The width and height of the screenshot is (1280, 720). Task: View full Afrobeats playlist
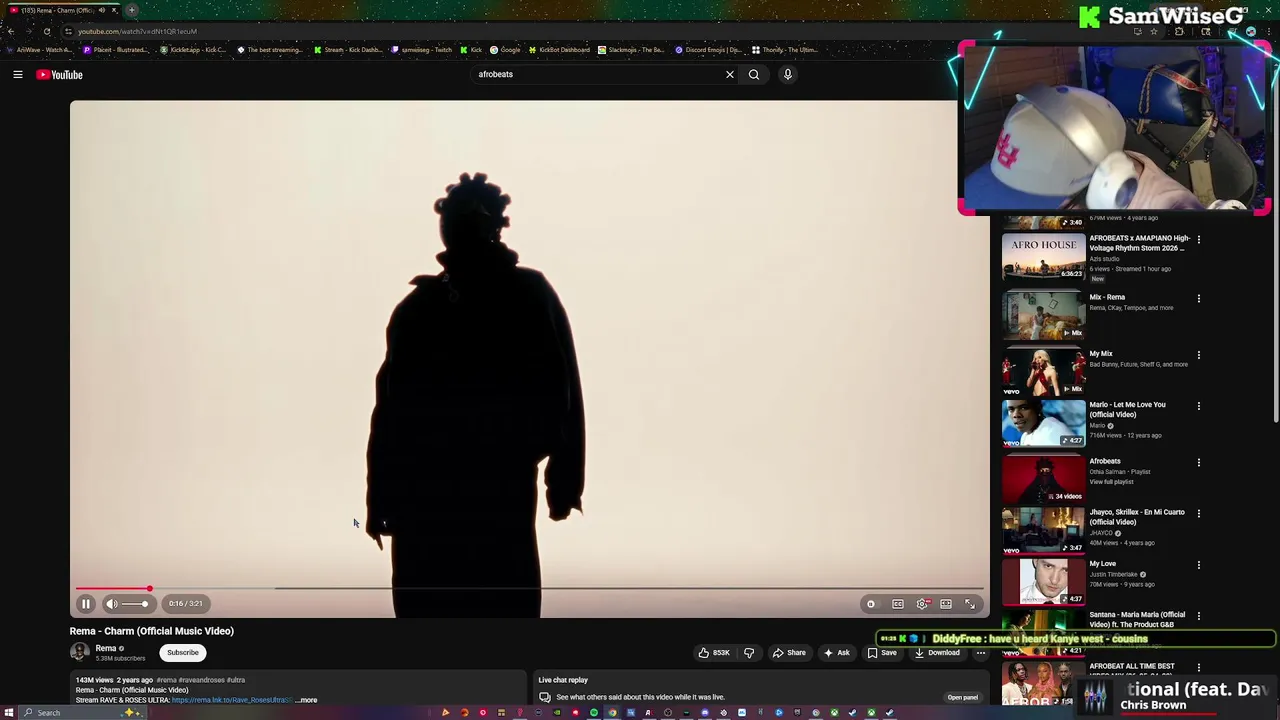(x=1111, y=482)
